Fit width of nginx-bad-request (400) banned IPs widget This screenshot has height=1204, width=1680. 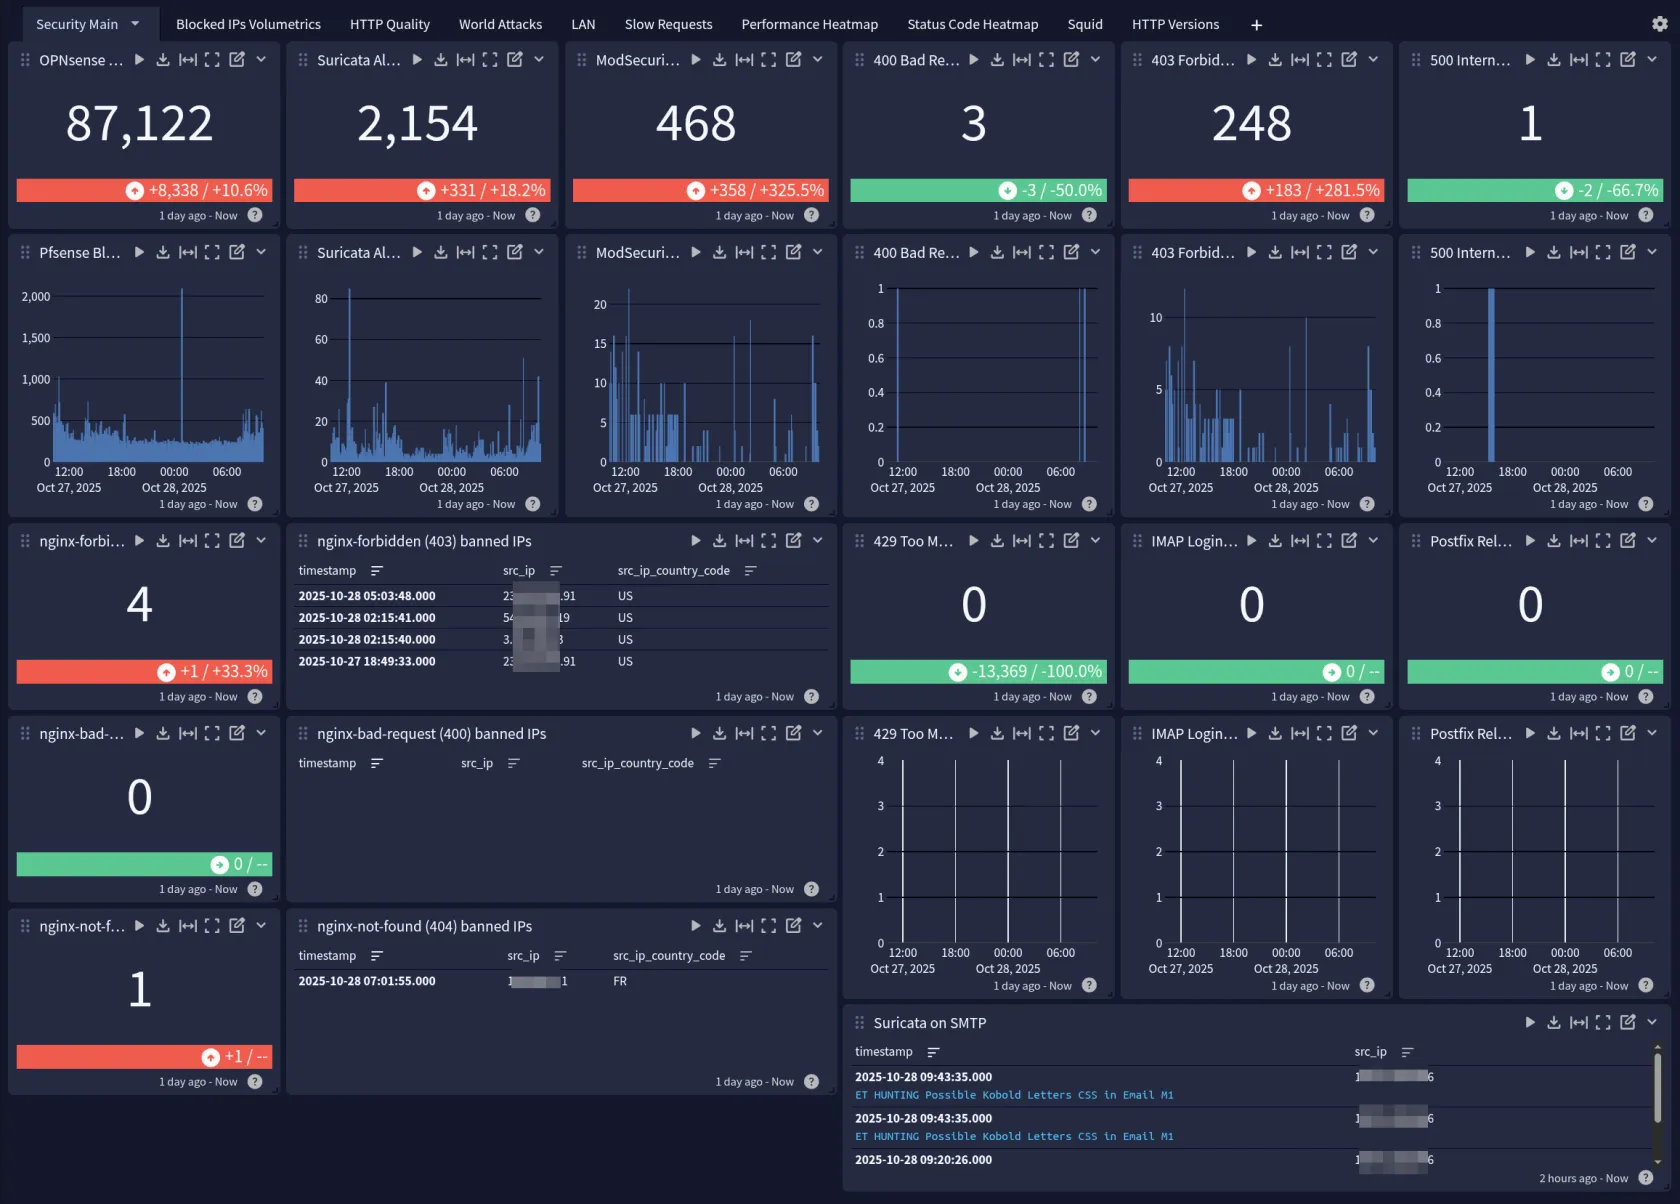pyautogui.click(x=744, y=733)
